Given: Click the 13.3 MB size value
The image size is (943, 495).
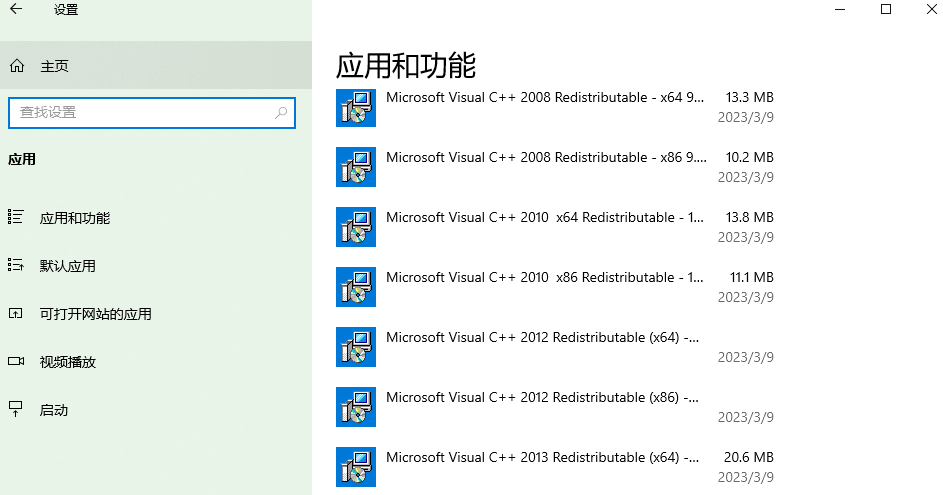Looking at the screenshot, I should click(749, 97).
